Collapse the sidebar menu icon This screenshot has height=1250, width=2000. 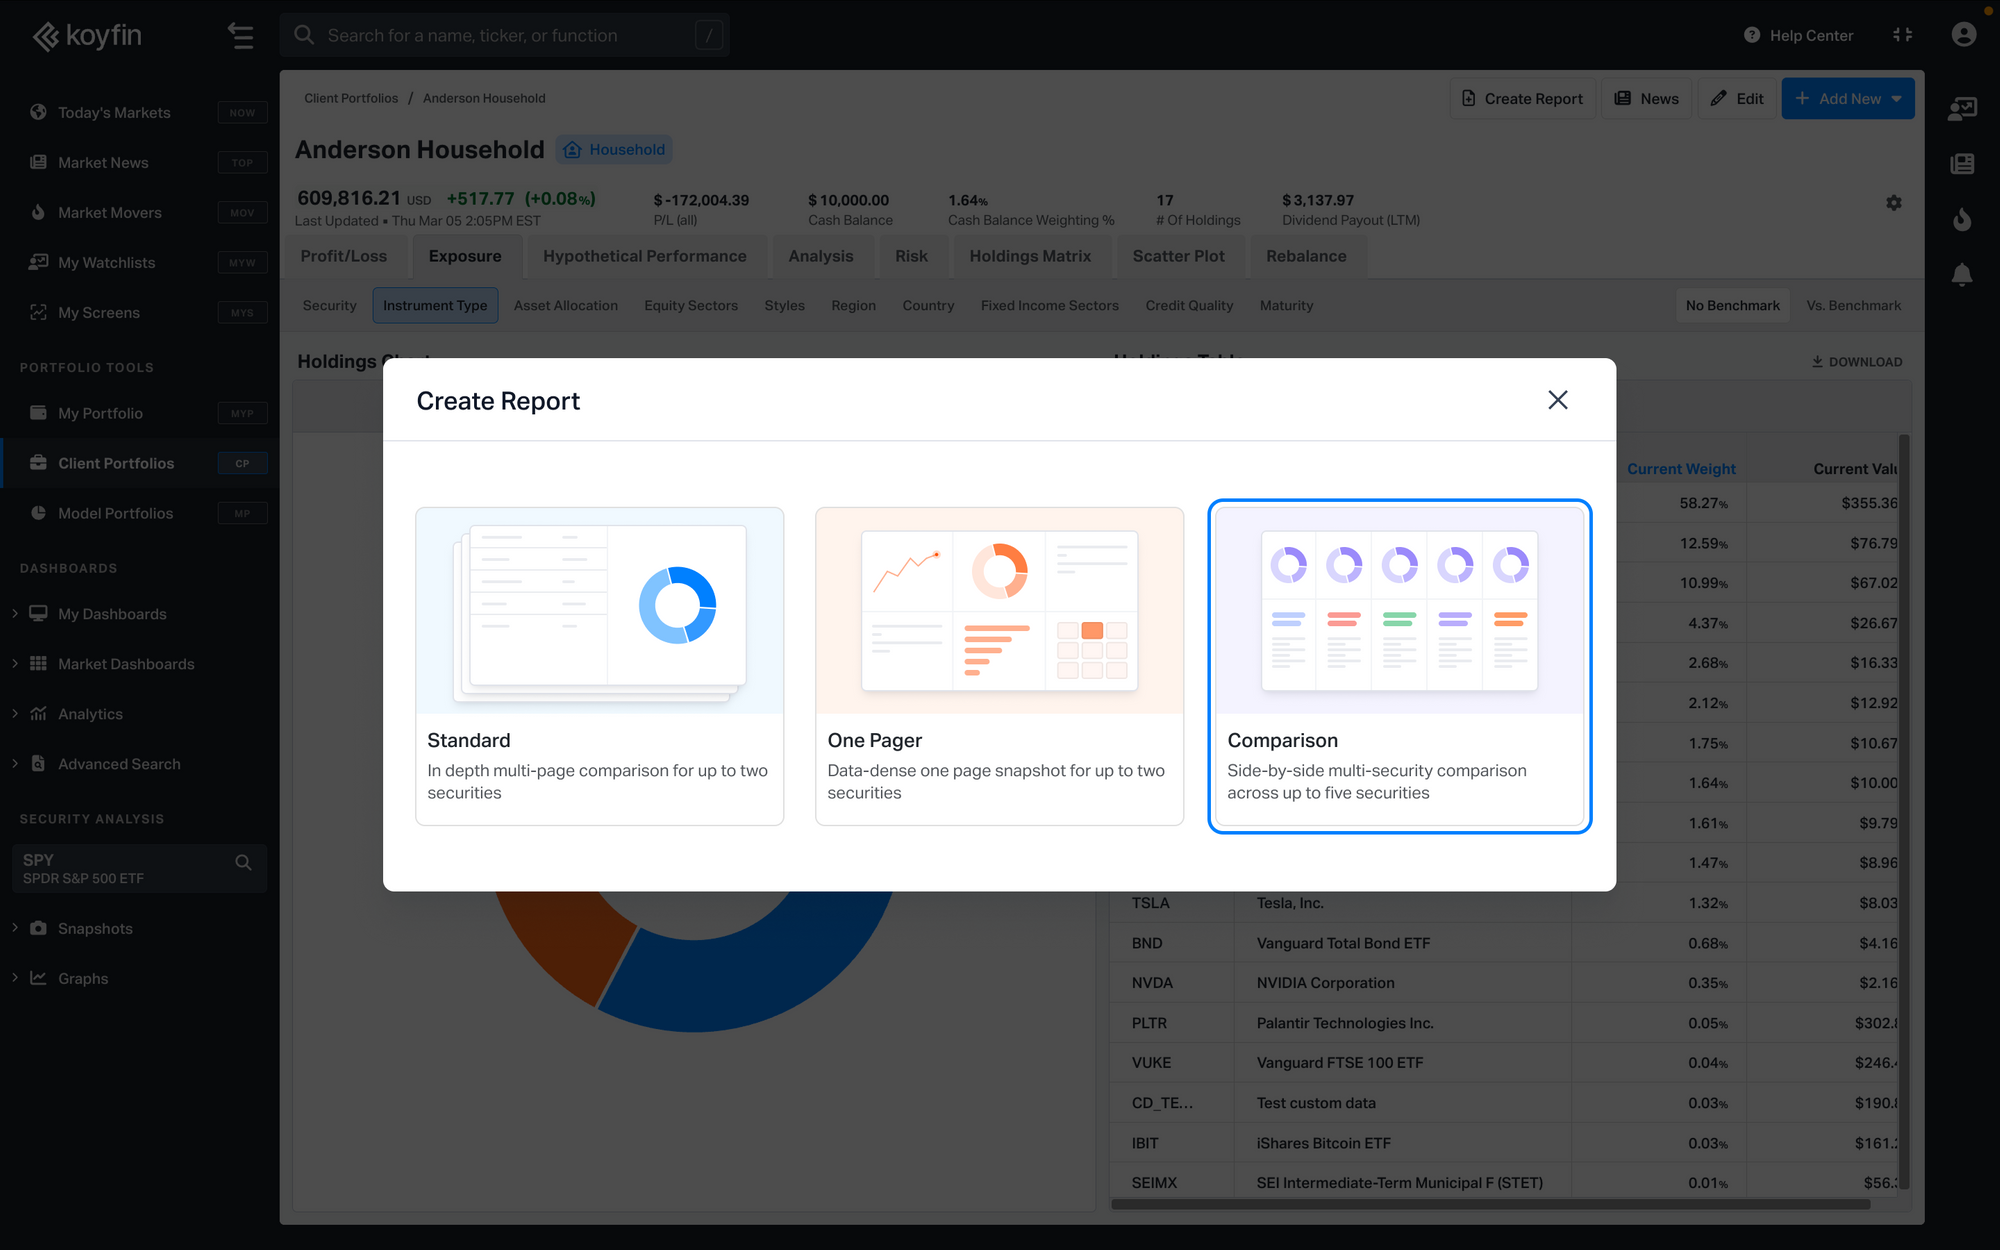tap(240, 36)
